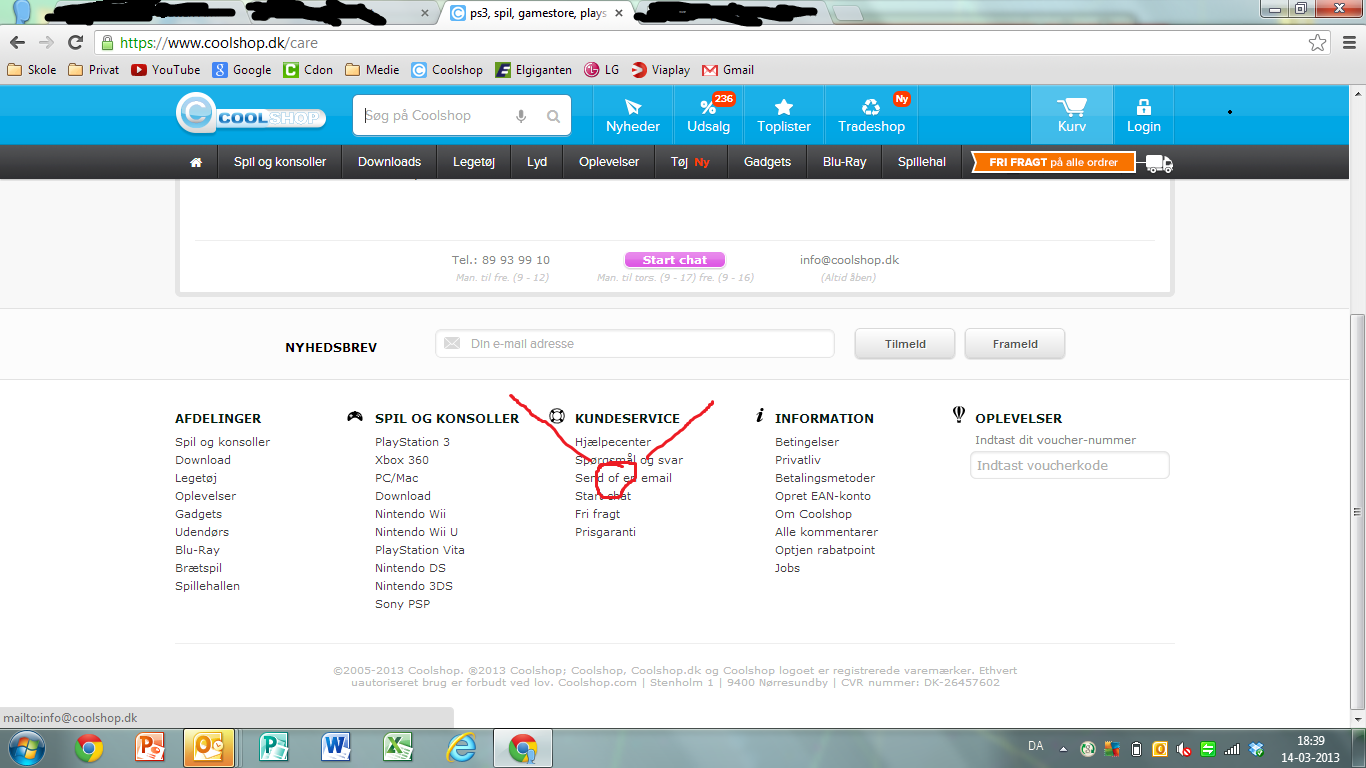This screenshot has width=1366, height=768.
Task: Go to home via house icon
Action: pyautogui.click(x=196, y=162)
